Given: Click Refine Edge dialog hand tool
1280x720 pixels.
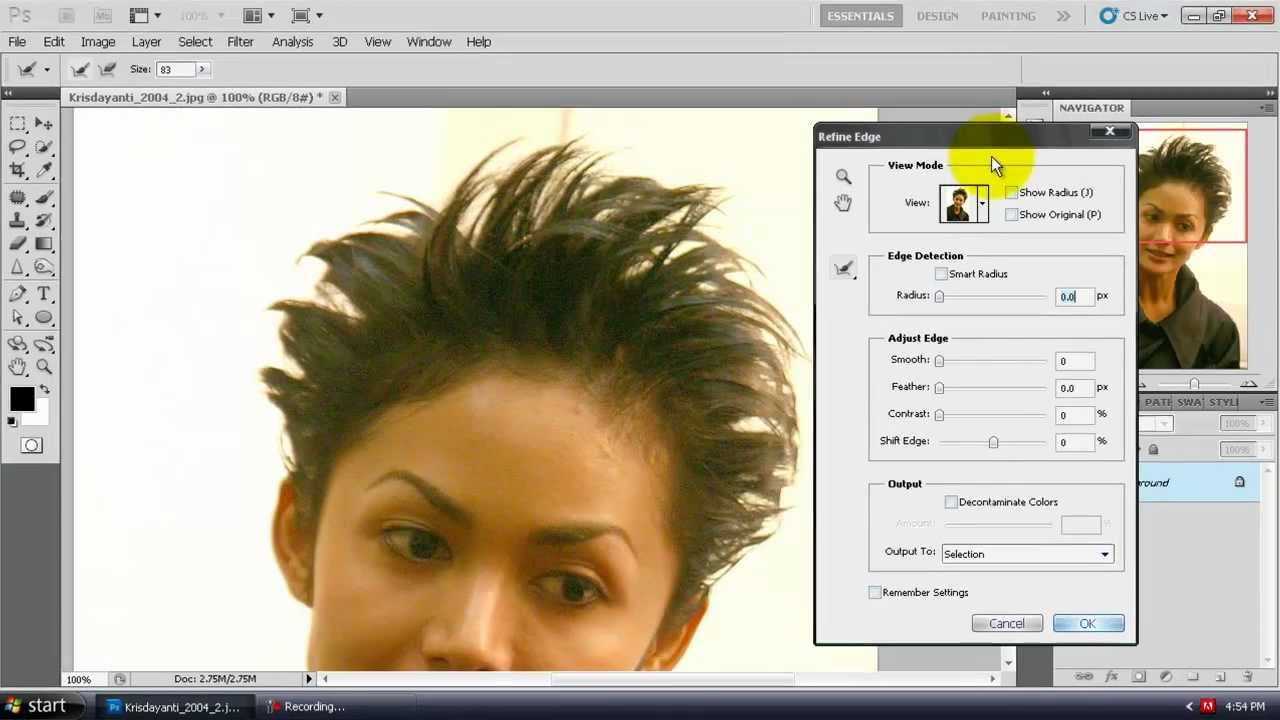Looking at the screenshot, I should tap(843, 203).
